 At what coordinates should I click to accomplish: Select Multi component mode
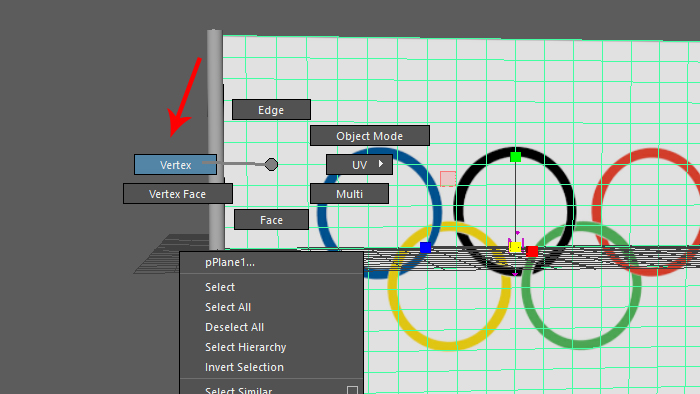349,194
